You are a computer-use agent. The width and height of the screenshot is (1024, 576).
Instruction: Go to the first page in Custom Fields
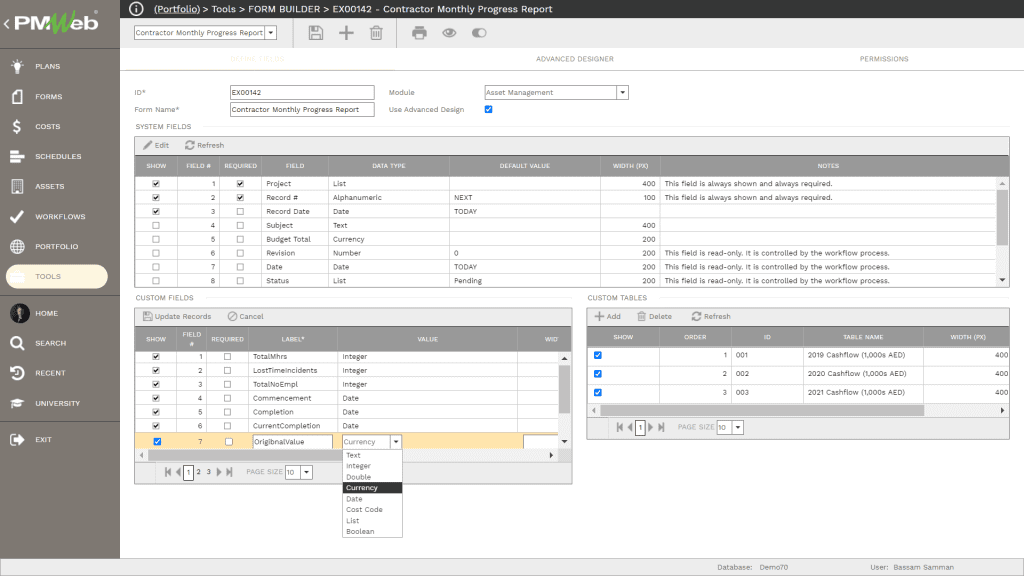[168, 472]
